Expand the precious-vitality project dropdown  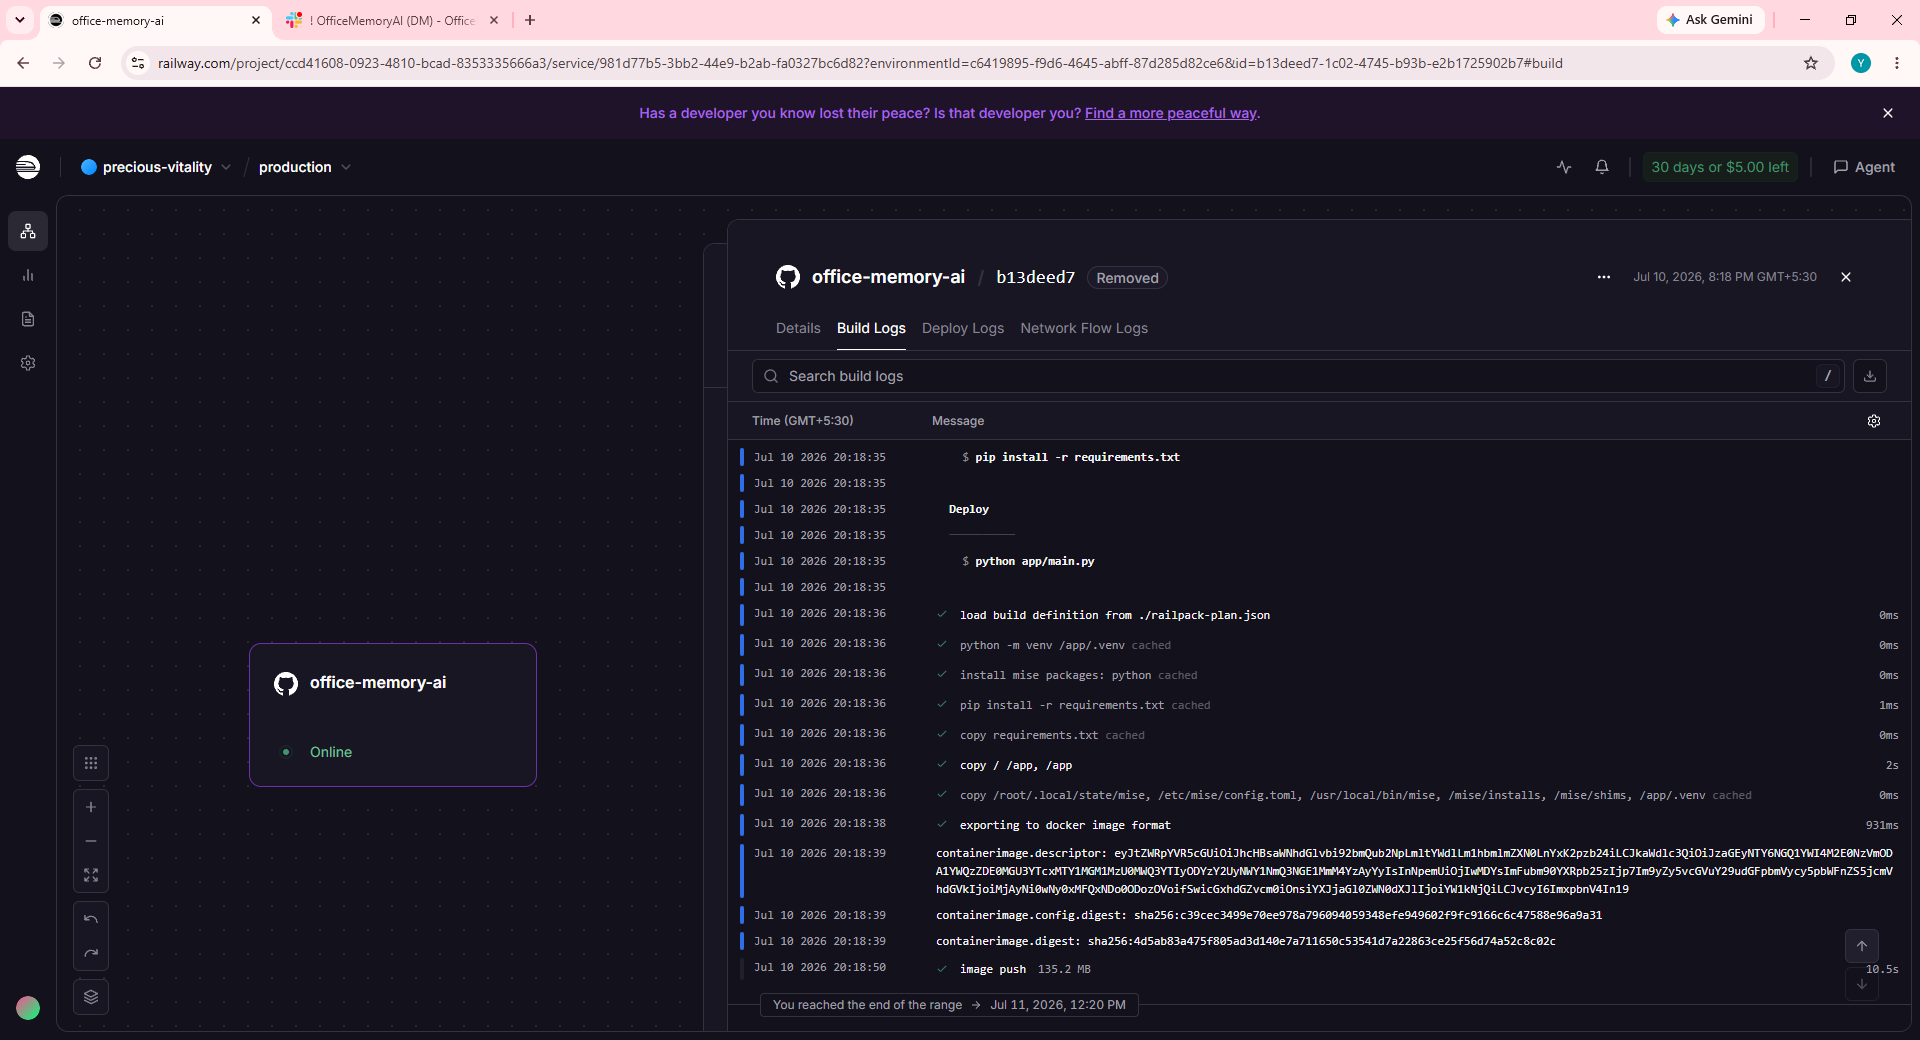(157, 167)
